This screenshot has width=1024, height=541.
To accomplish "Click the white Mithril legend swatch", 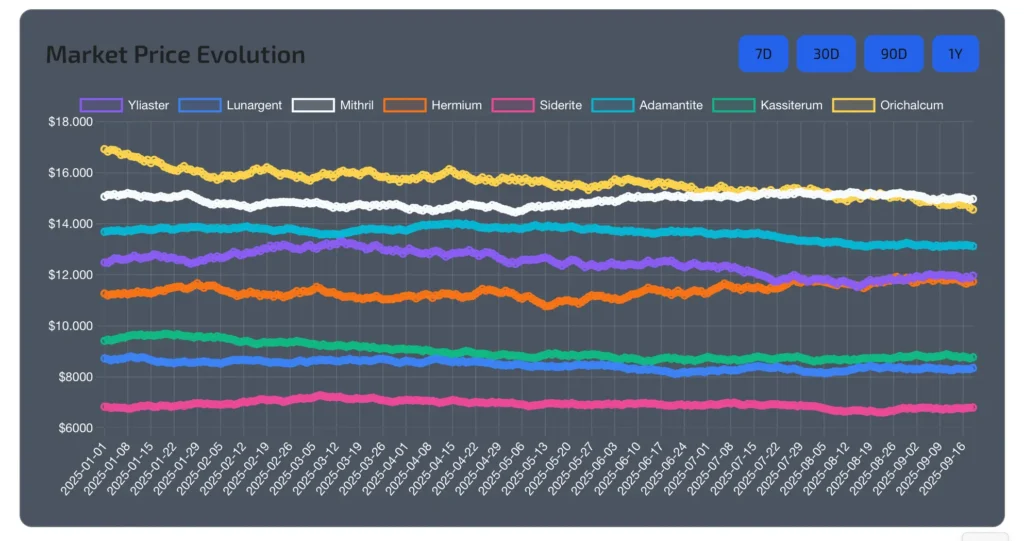I will (313, 105).
